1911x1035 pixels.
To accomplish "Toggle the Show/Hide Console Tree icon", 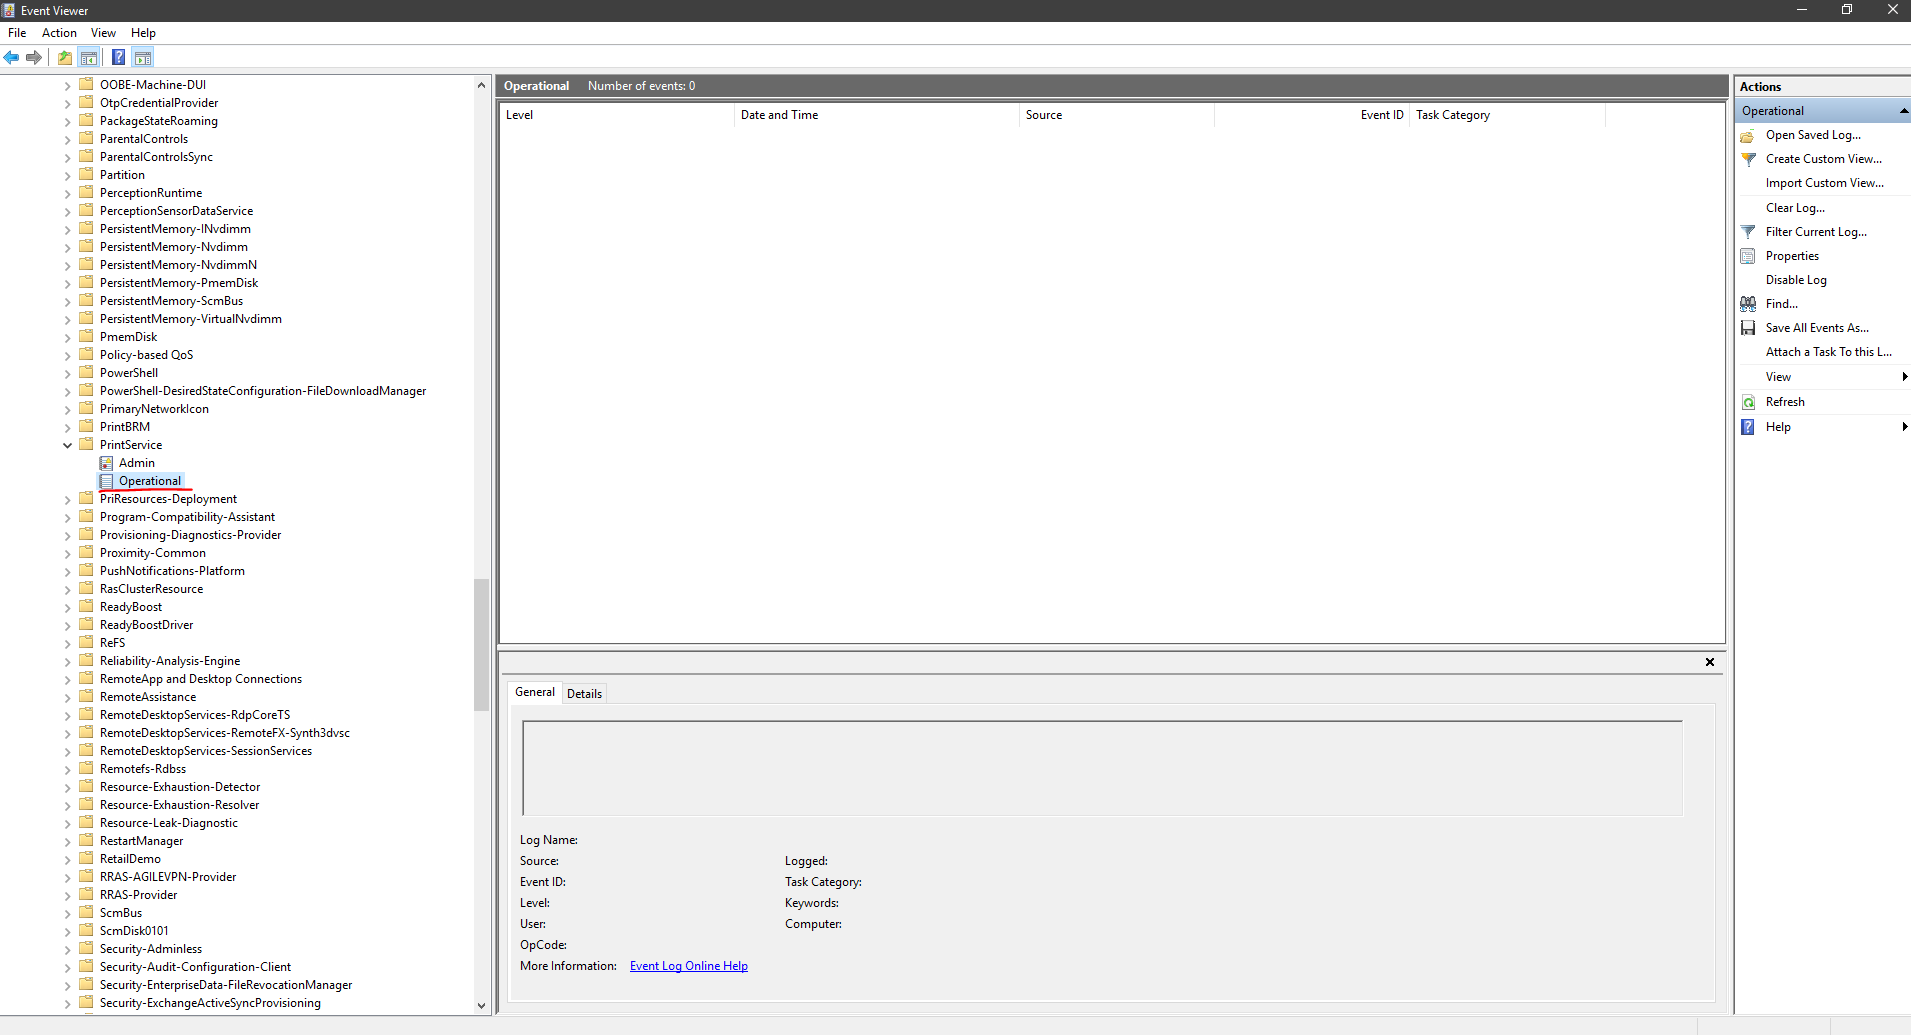I will click(x=89, y=58).
